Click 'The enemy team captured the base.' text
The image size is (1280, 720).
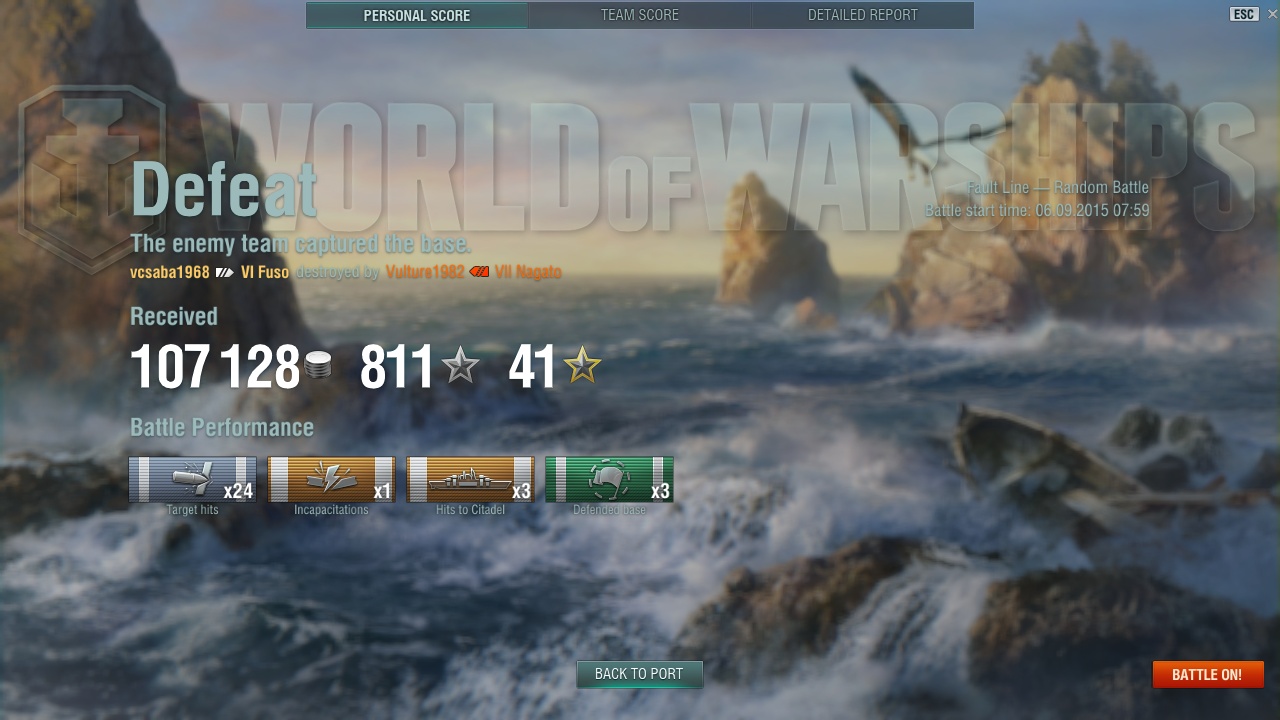click(300, 244)
